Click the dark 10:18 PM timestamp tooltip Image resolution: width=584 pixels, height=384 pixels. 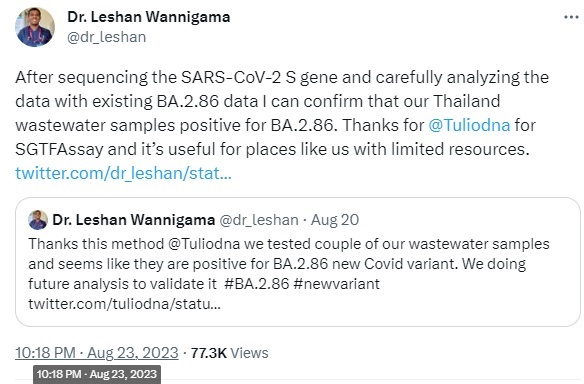click(x=97, y=374)
